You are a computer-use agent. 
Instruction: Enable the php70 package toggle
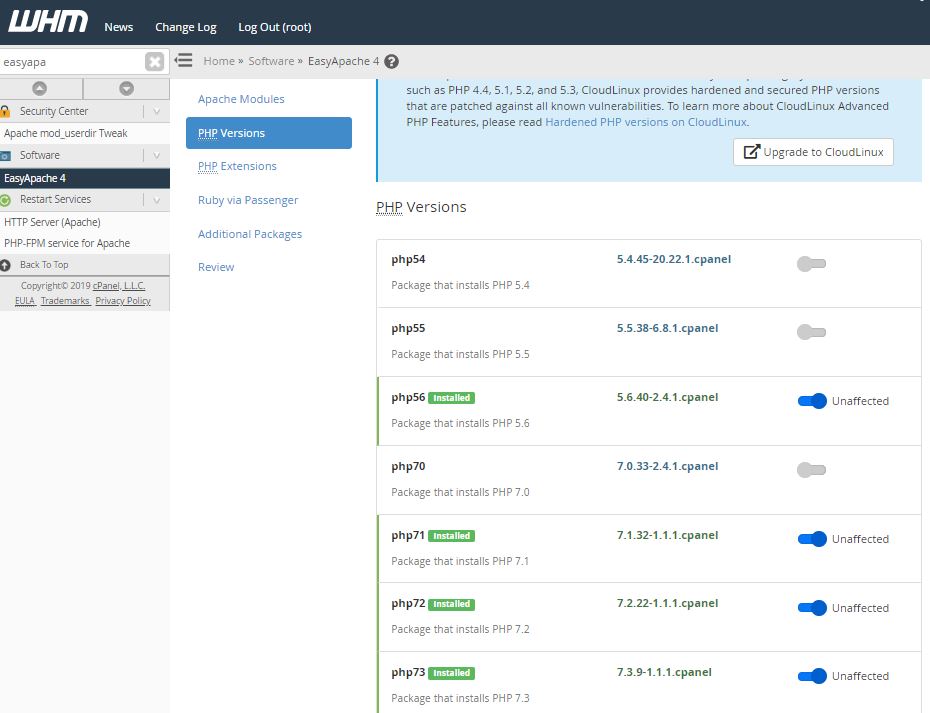811,470
